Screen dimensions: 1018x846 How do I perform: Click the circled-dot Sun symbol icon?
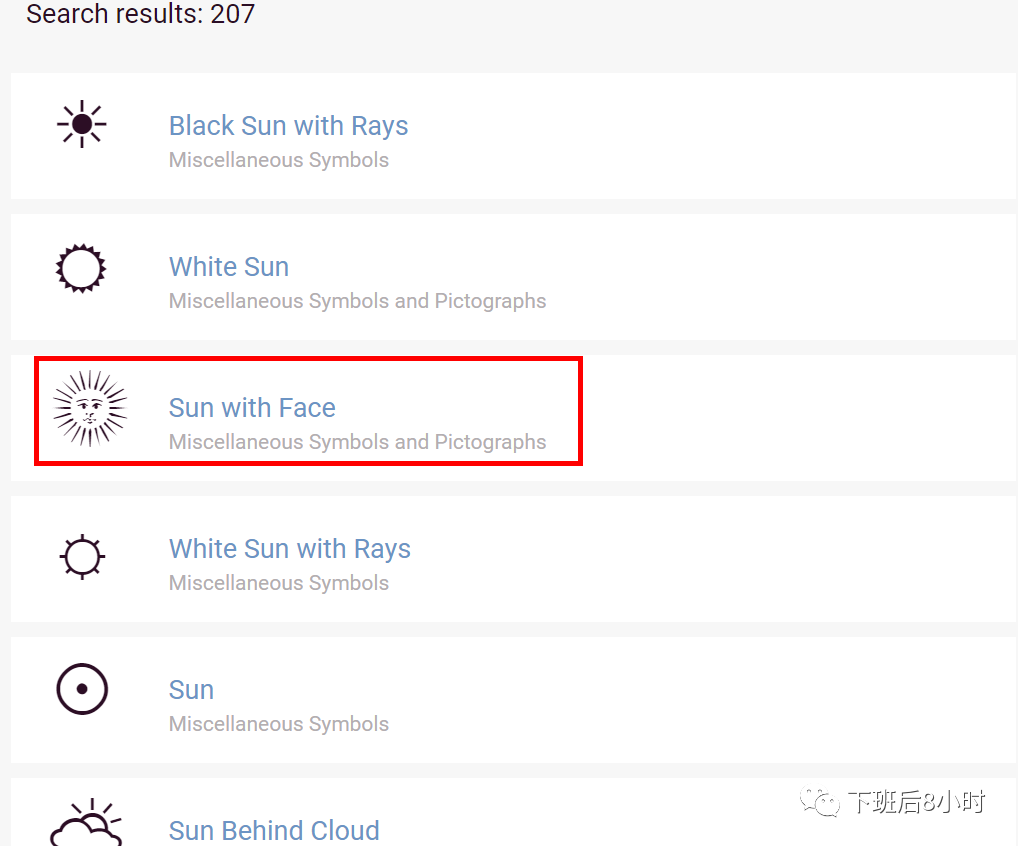(82, 690)
